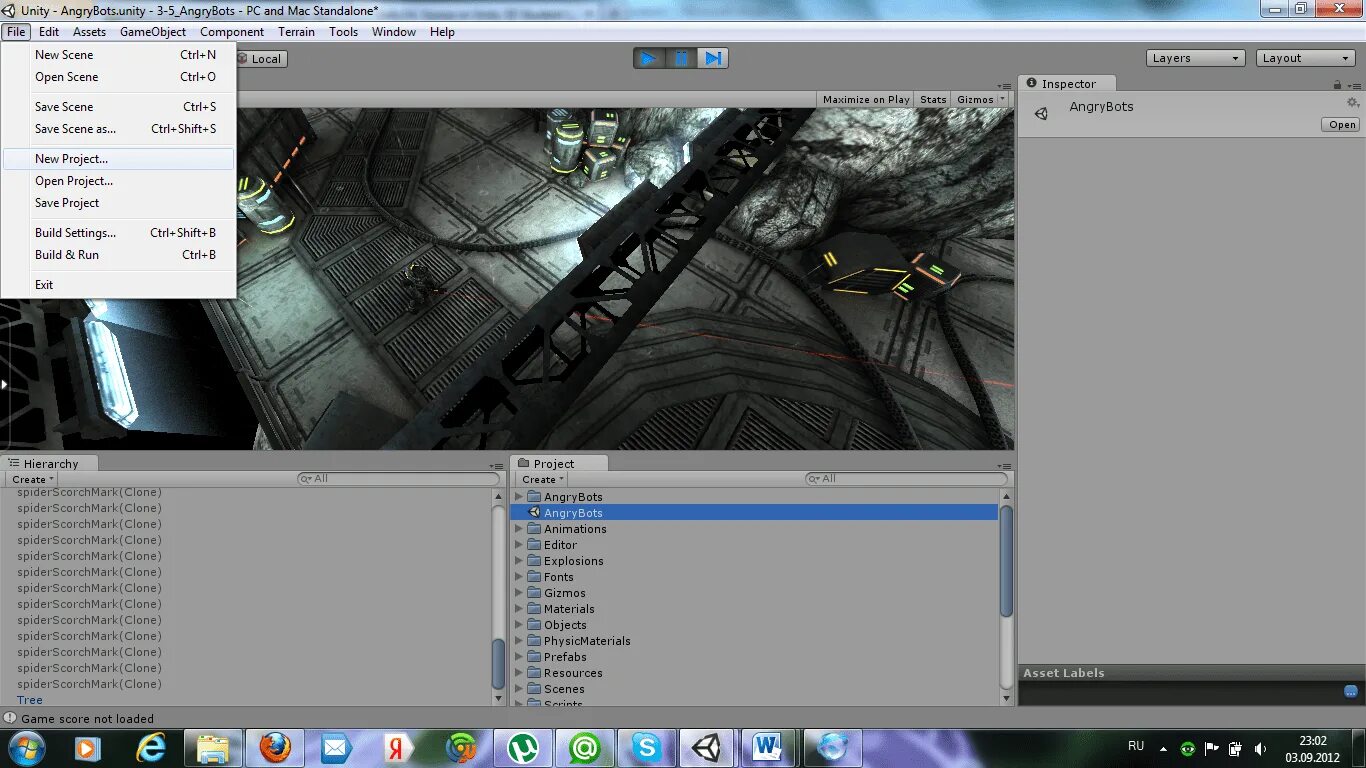Select the AngryBots scene asset icon
This screenshot has height=768, width=1366.
[535, 513]
